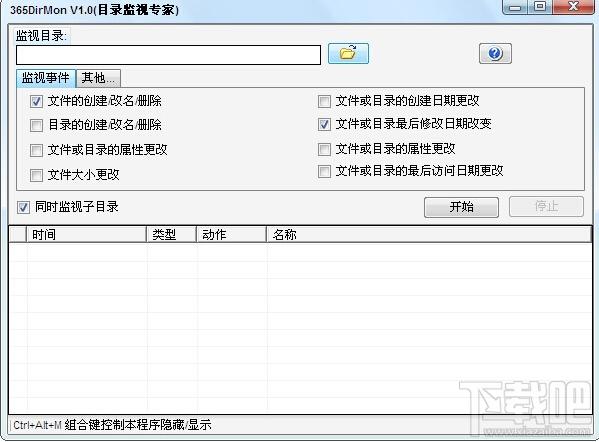Close the 365DirMon window
The height and width of the screenshot is (442, 599).
pos(573,7)
